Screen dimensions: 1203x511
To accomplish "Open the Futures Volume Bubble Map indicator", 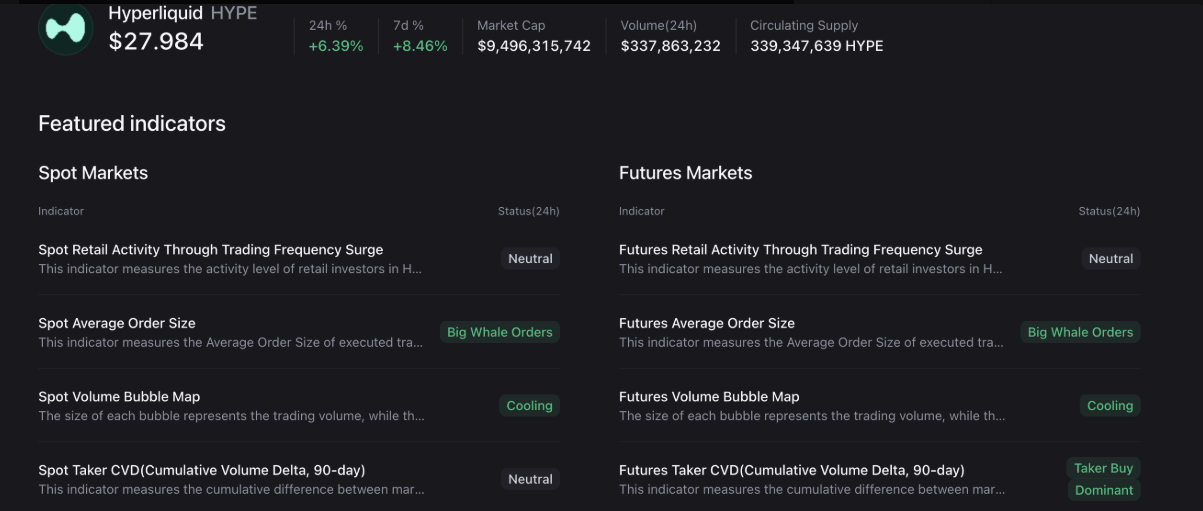I will [709, 397].
